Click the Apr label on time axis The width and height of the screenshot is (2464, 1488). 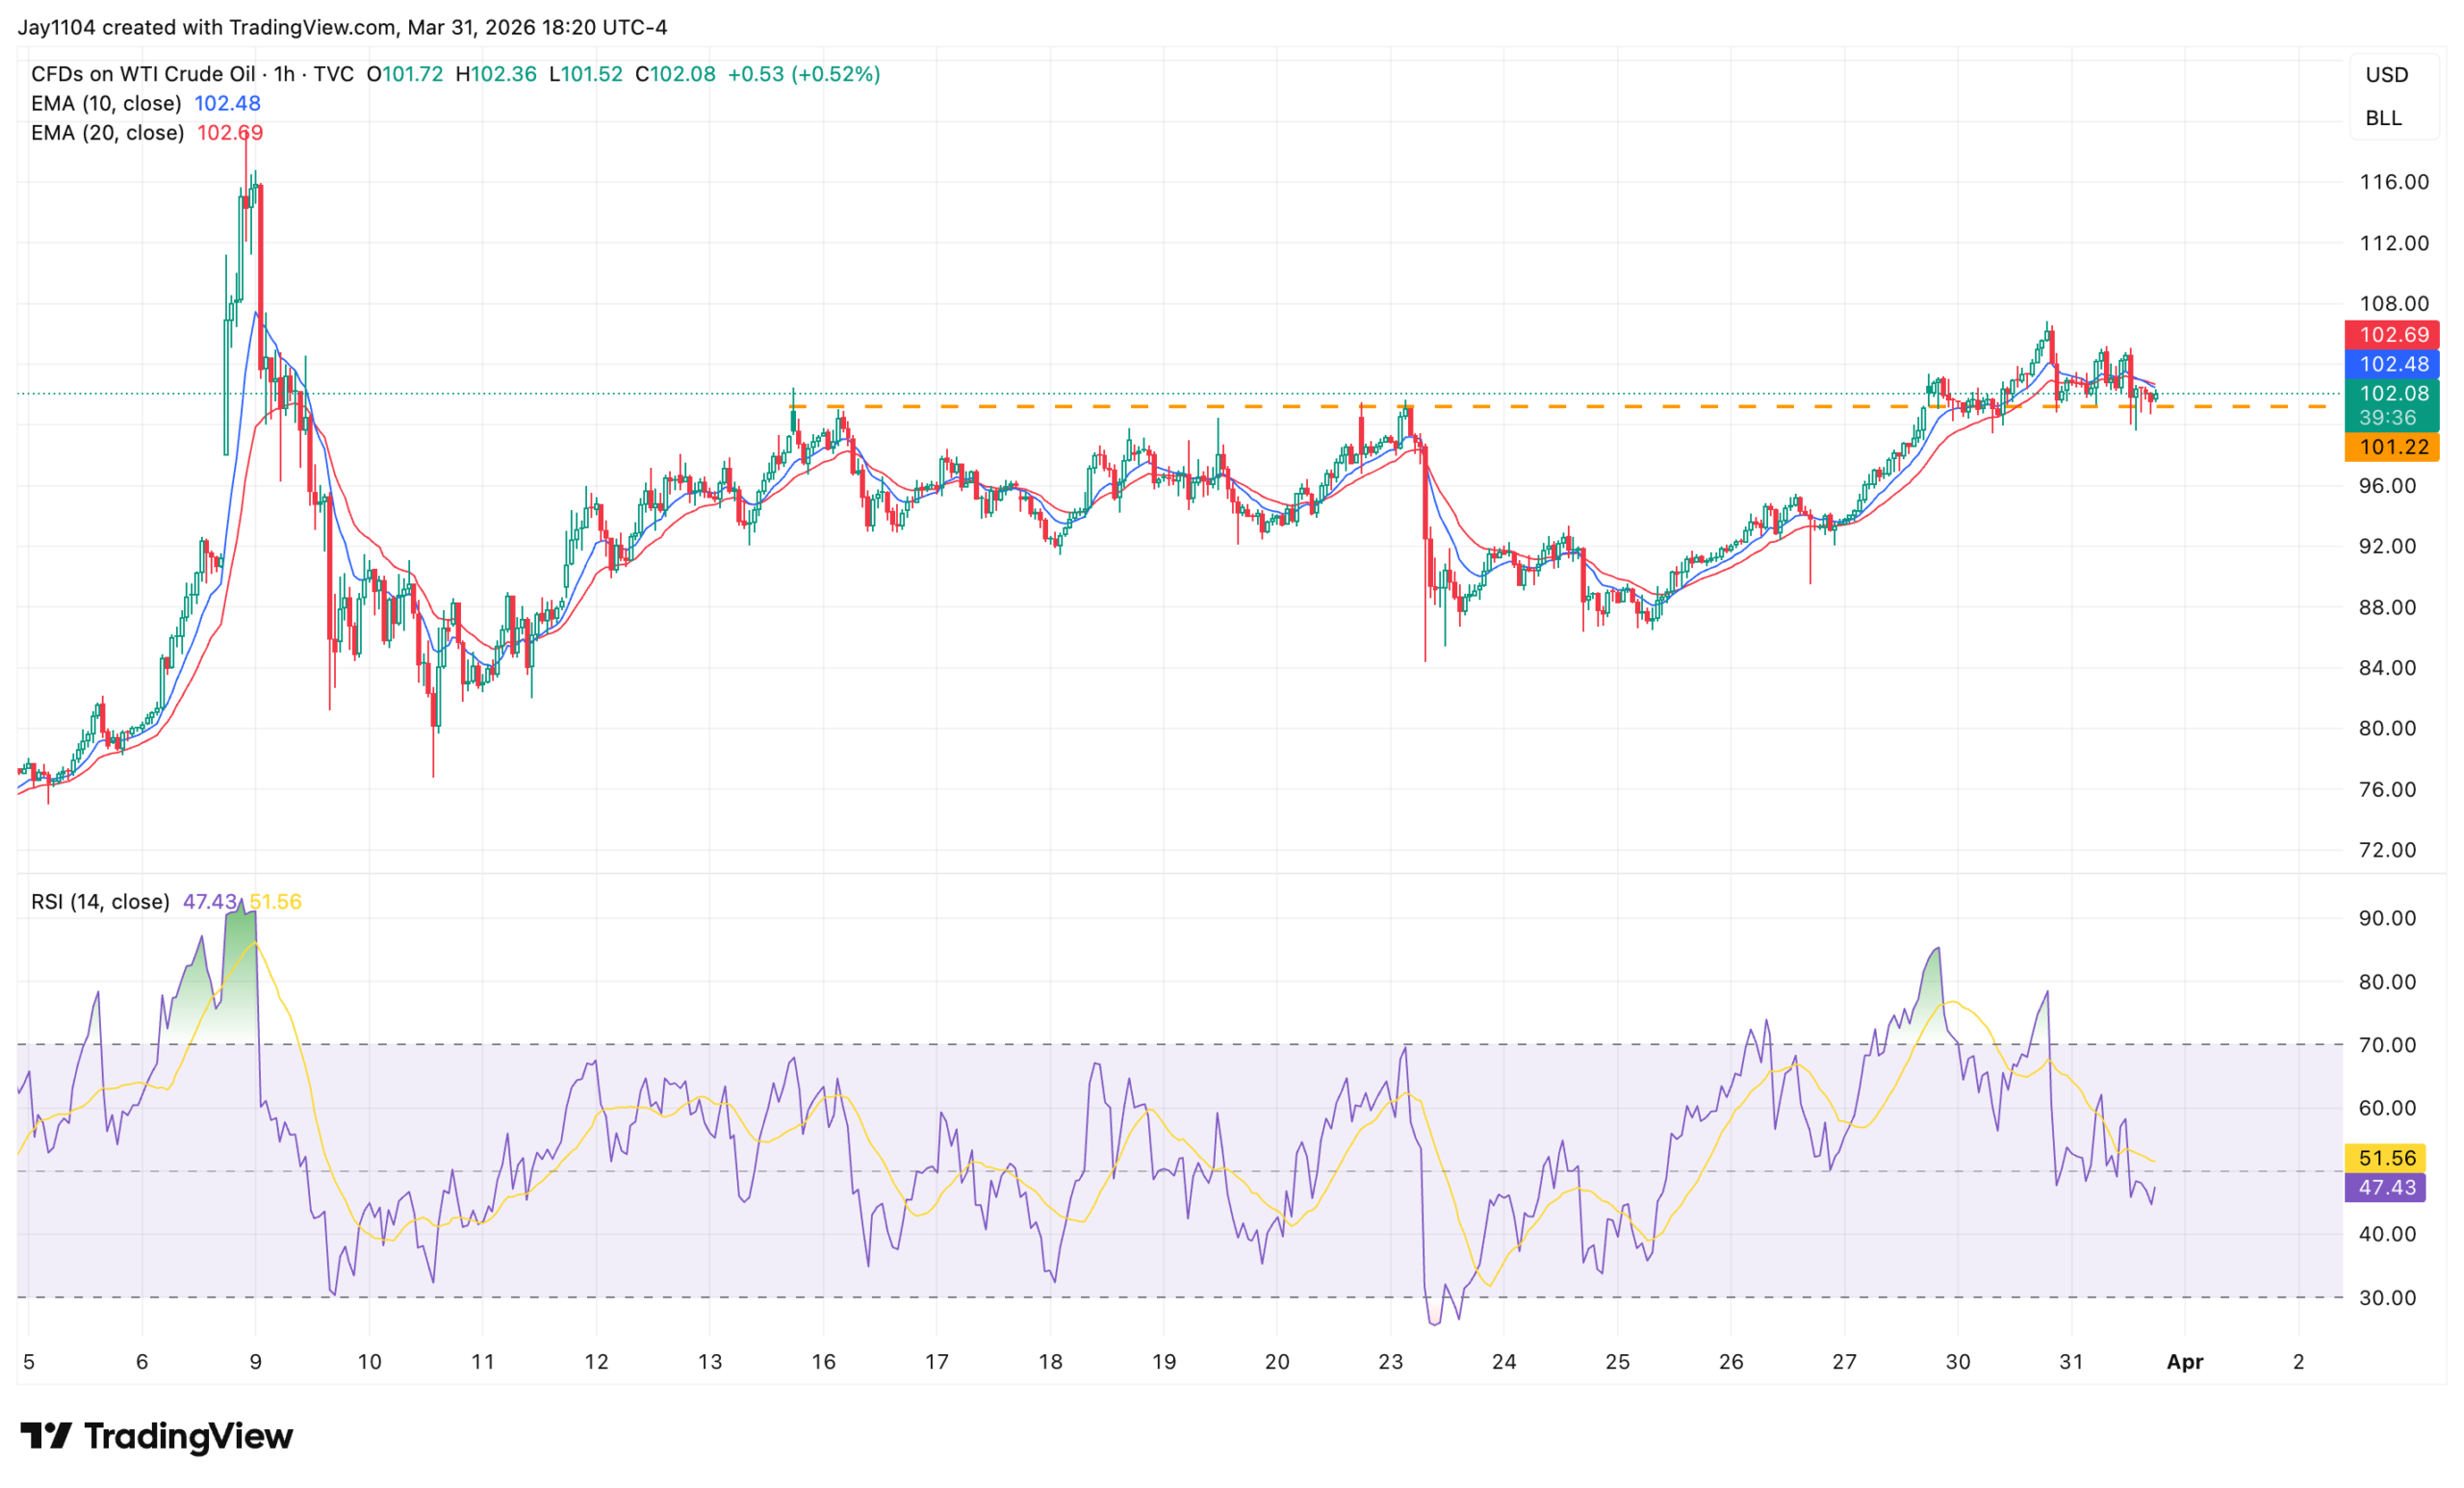tap(2184, 1362)
